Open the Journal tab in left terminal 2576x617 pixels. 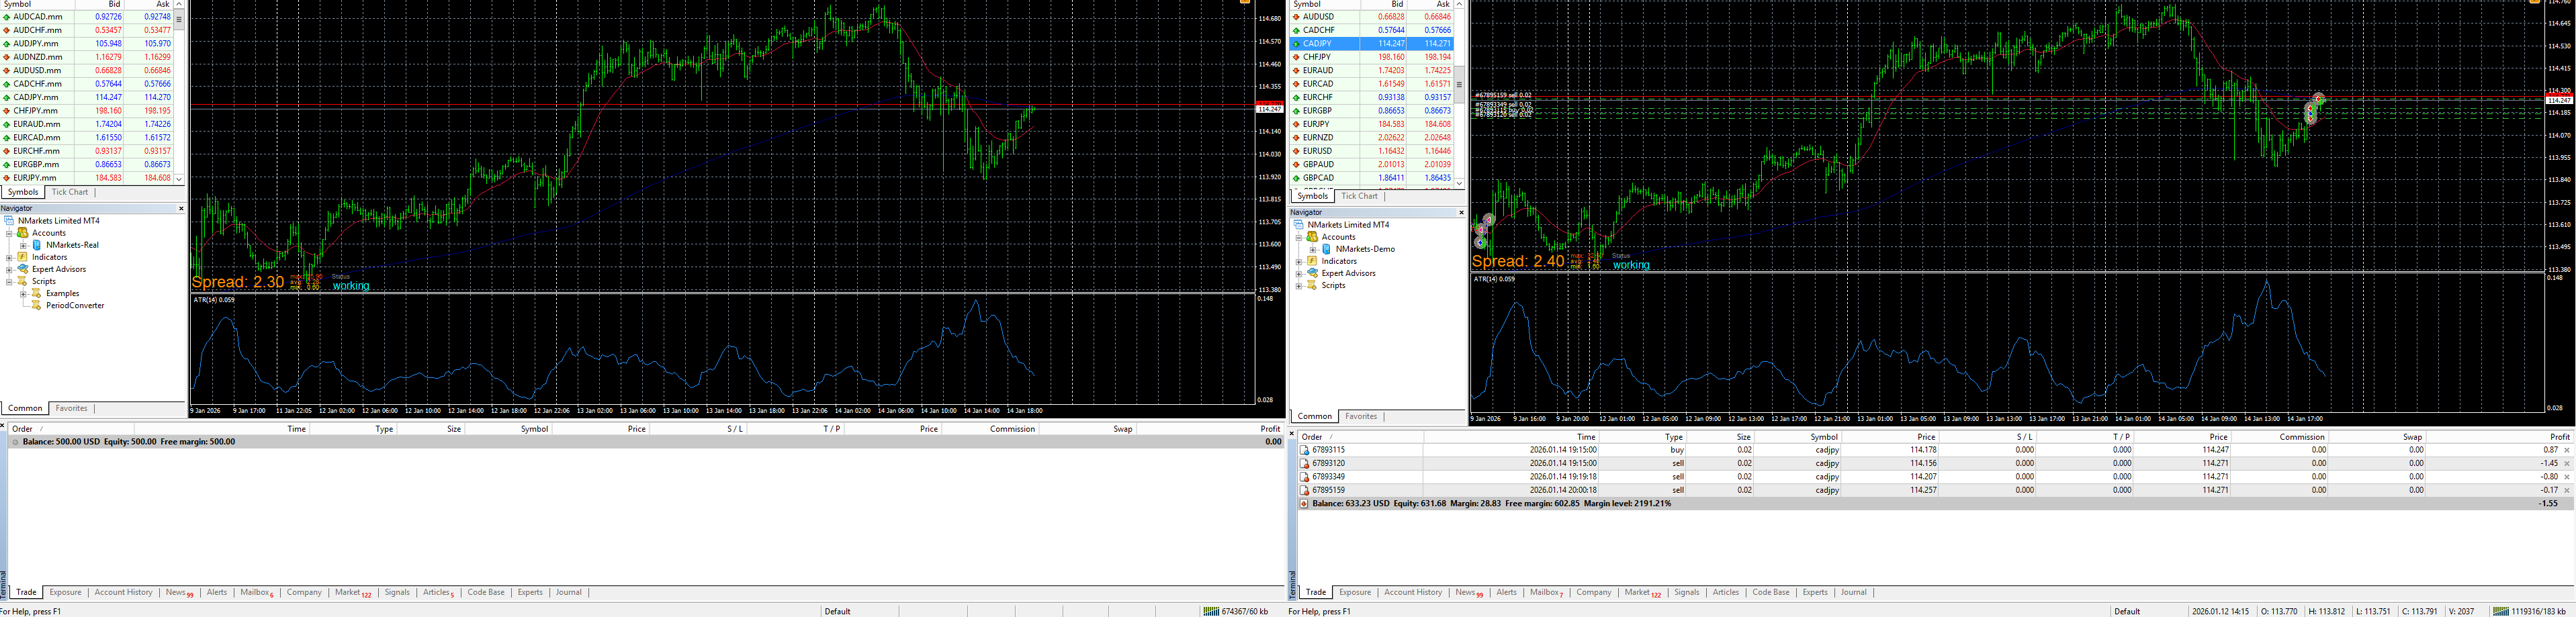tap(569, 592)
